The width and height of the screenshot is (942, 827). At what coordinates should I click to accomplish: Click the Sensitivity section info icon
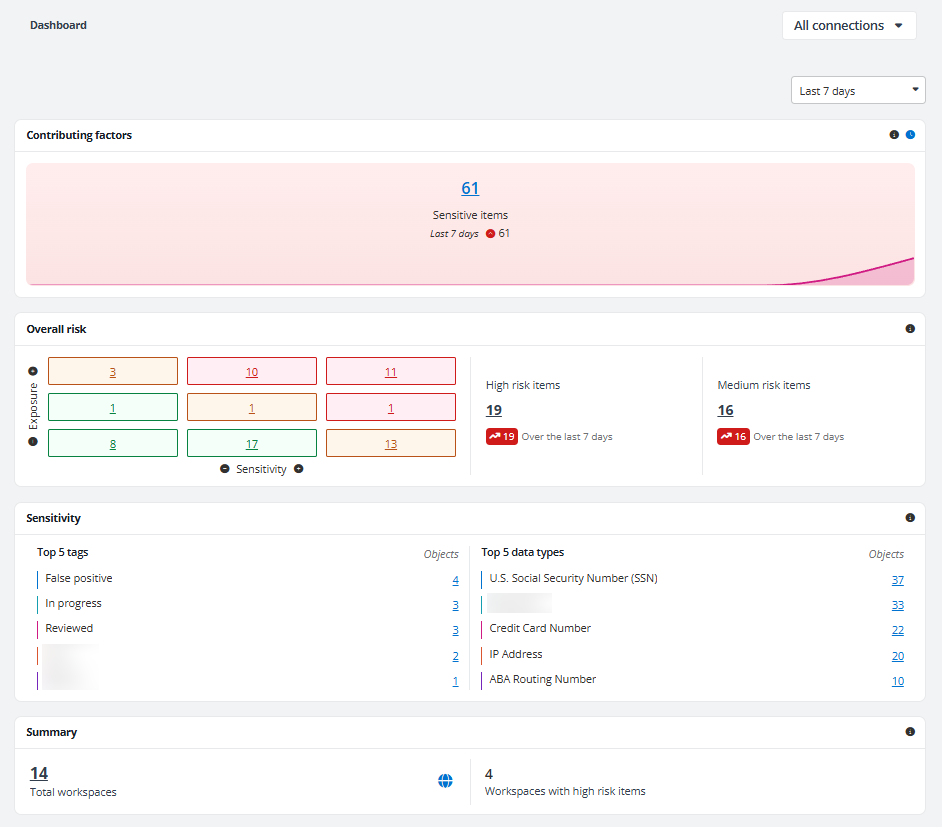point(910,518)
